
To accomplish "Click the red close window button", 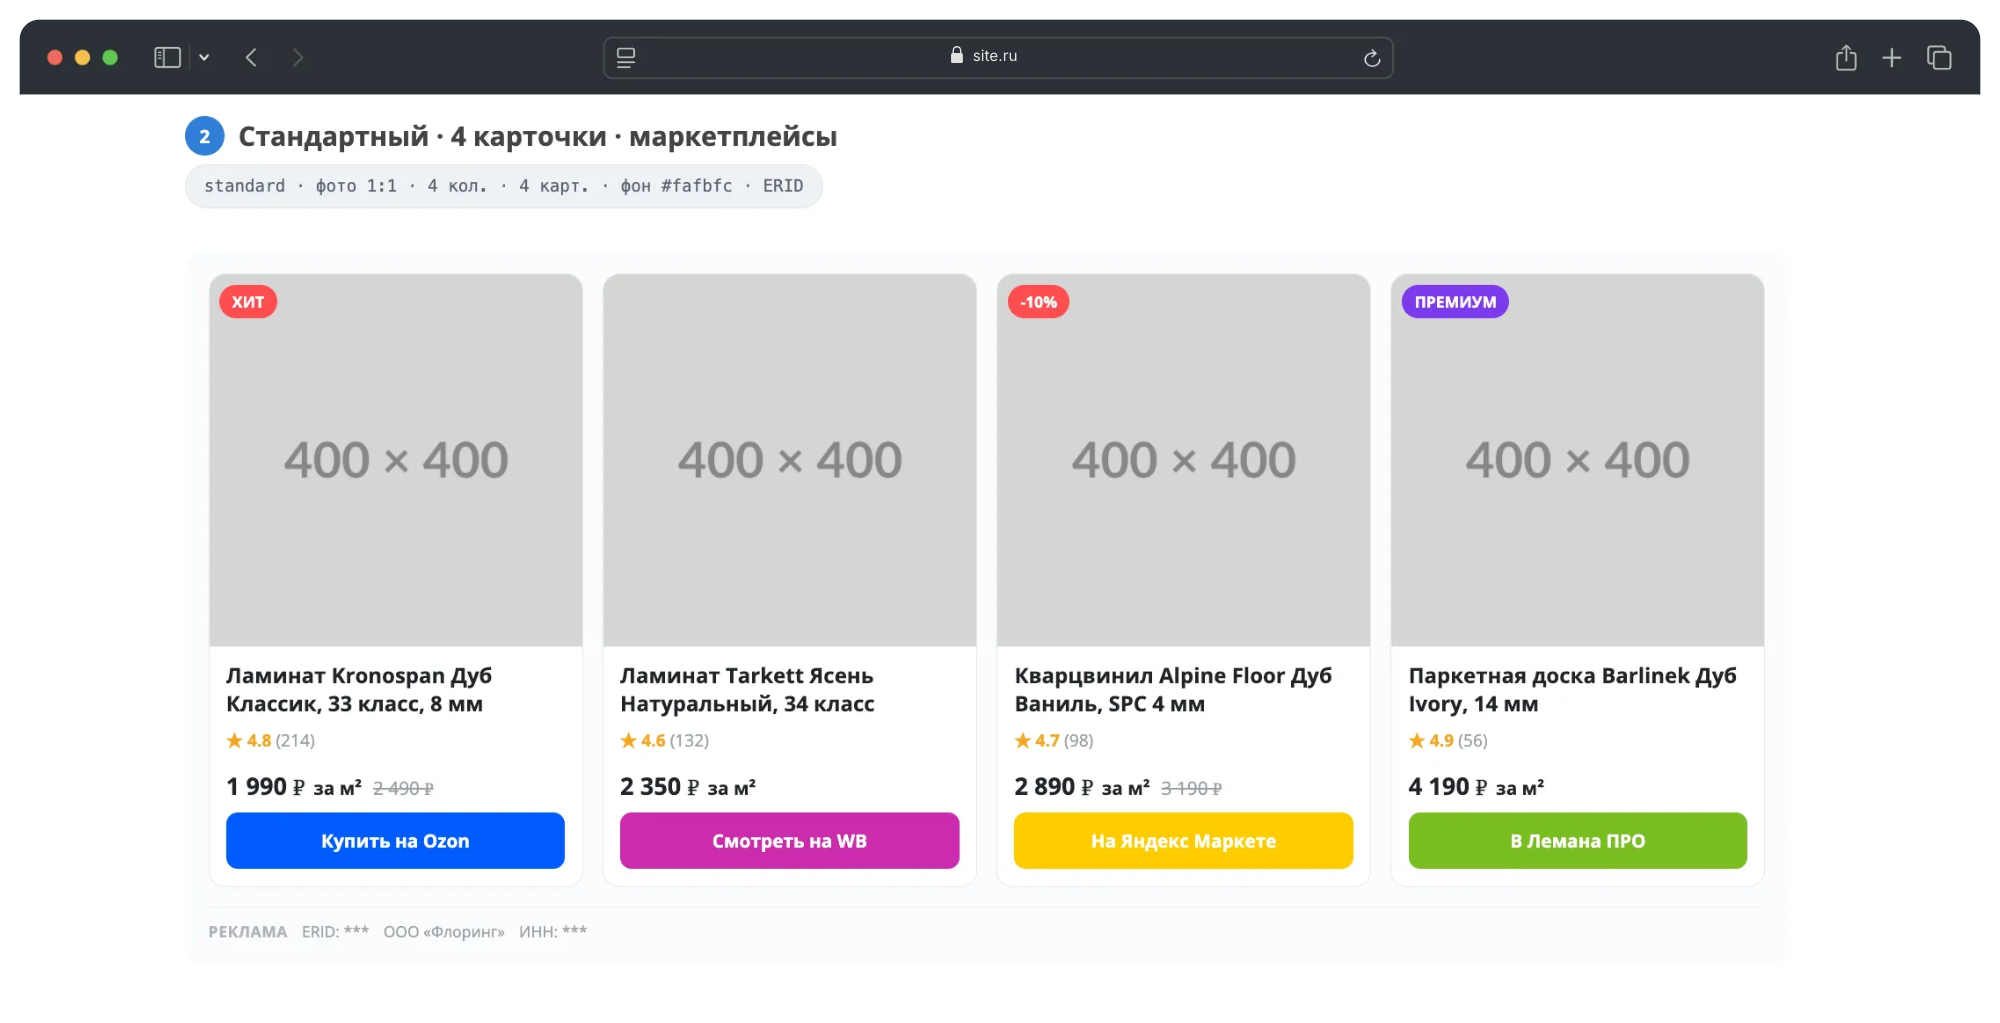I will pos(55,57).
